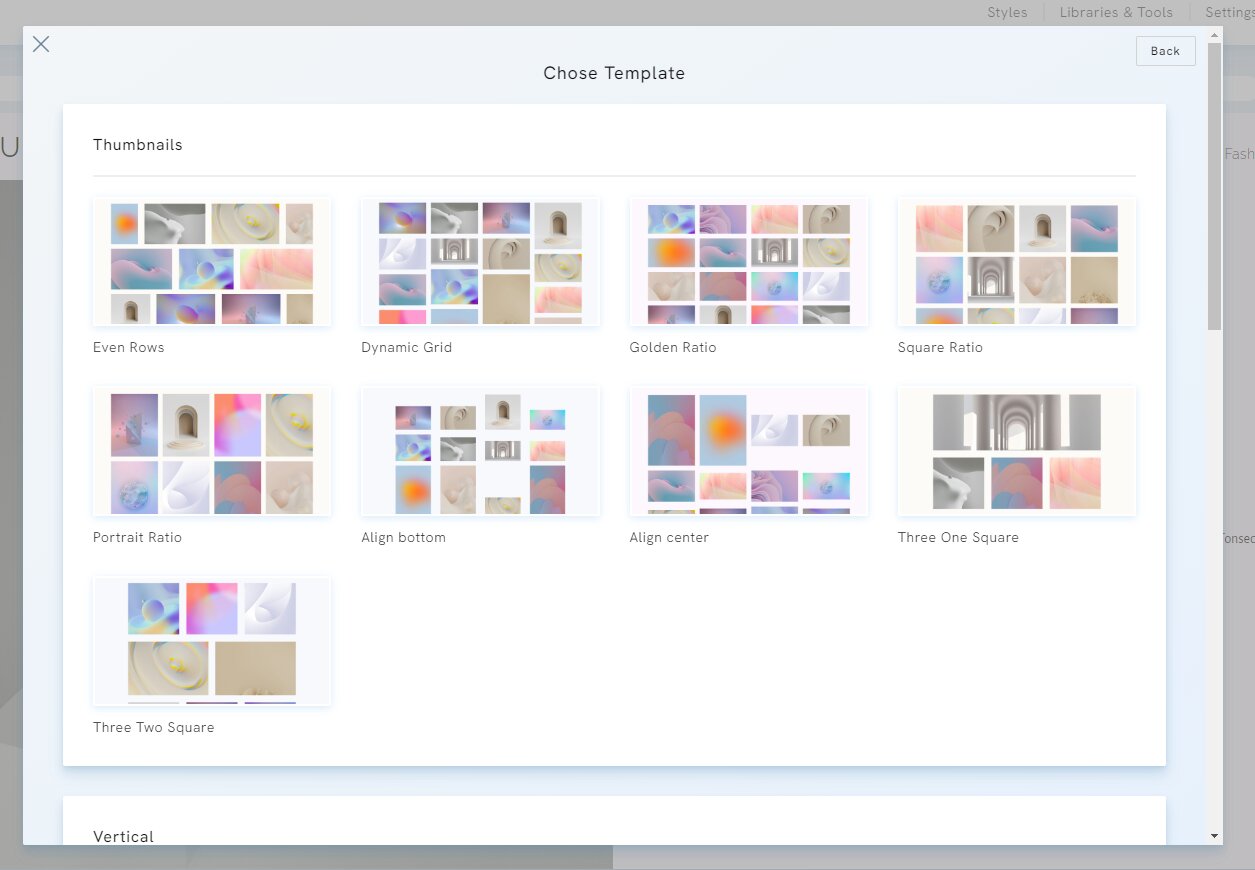Viewport: 1255px width, 870px height.
Task: Select the Three Two Square template thumbnail
Action: tap(212, 642)
